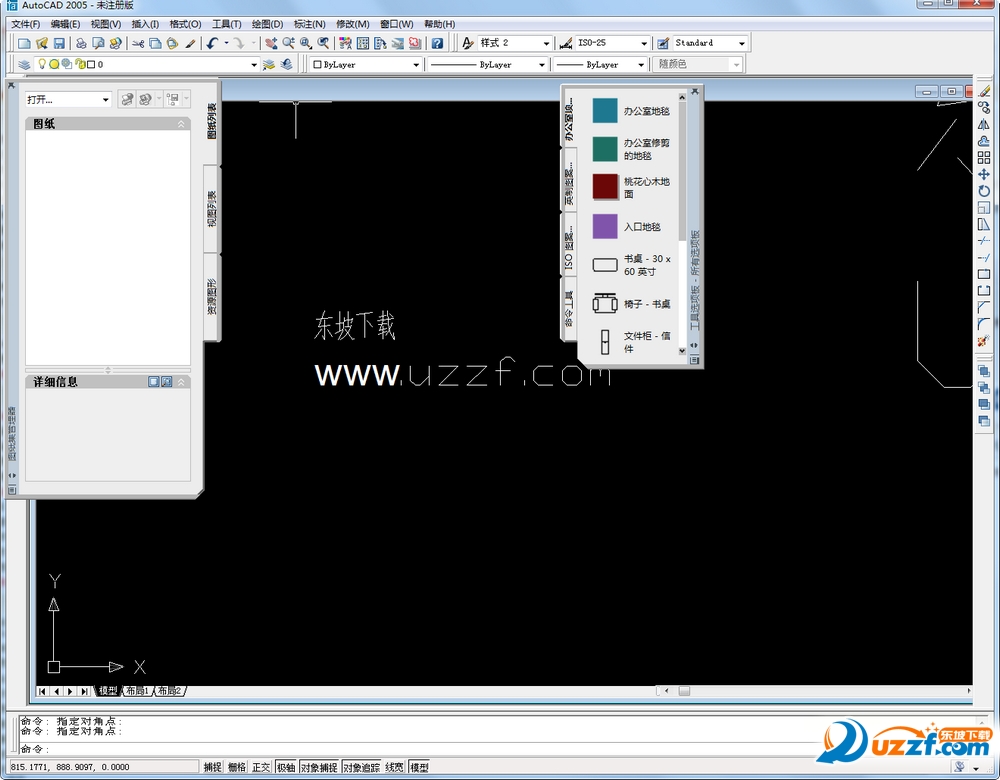Click the Open file toolbar icon
Image resolution: width=1000 pixels, height=780 pixels.
tap(42, 43)
